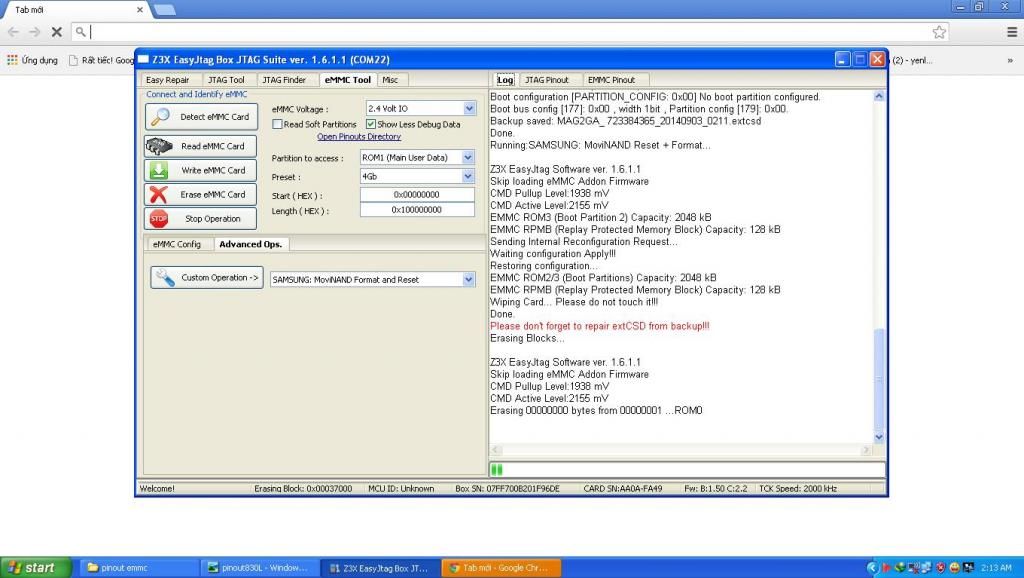Click Chrome's bookmark star icon

coord(939,32)
